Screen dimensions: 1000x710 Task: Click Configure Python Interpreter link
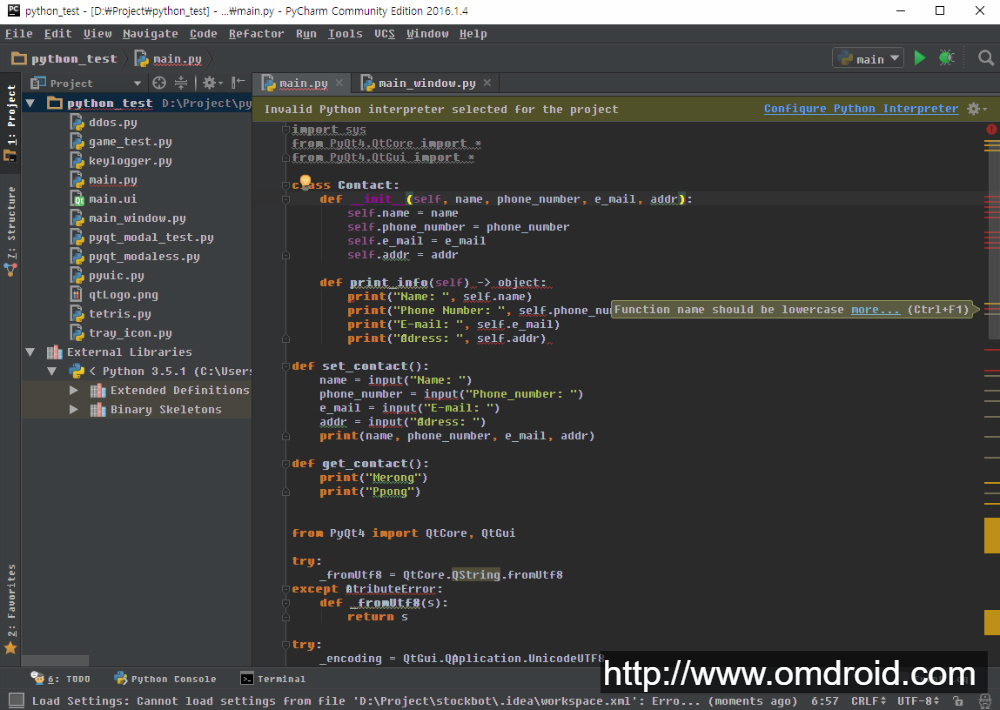(x=861, y=108)
